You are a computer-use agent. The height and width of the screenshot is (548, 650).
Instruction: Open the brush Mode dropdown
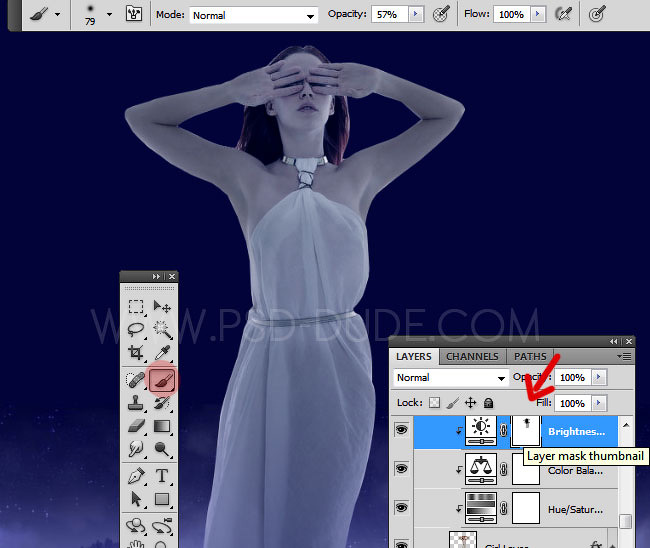click(310, 16)
